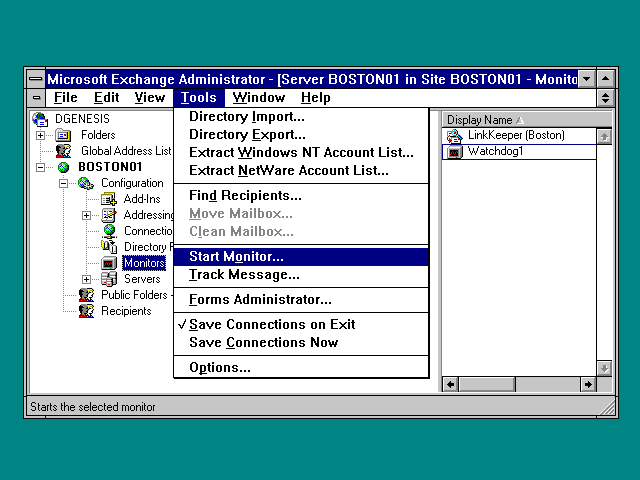Open the Help menu
Image resolution: width=640 pixels, height=480 pixels.
point(316,98)
